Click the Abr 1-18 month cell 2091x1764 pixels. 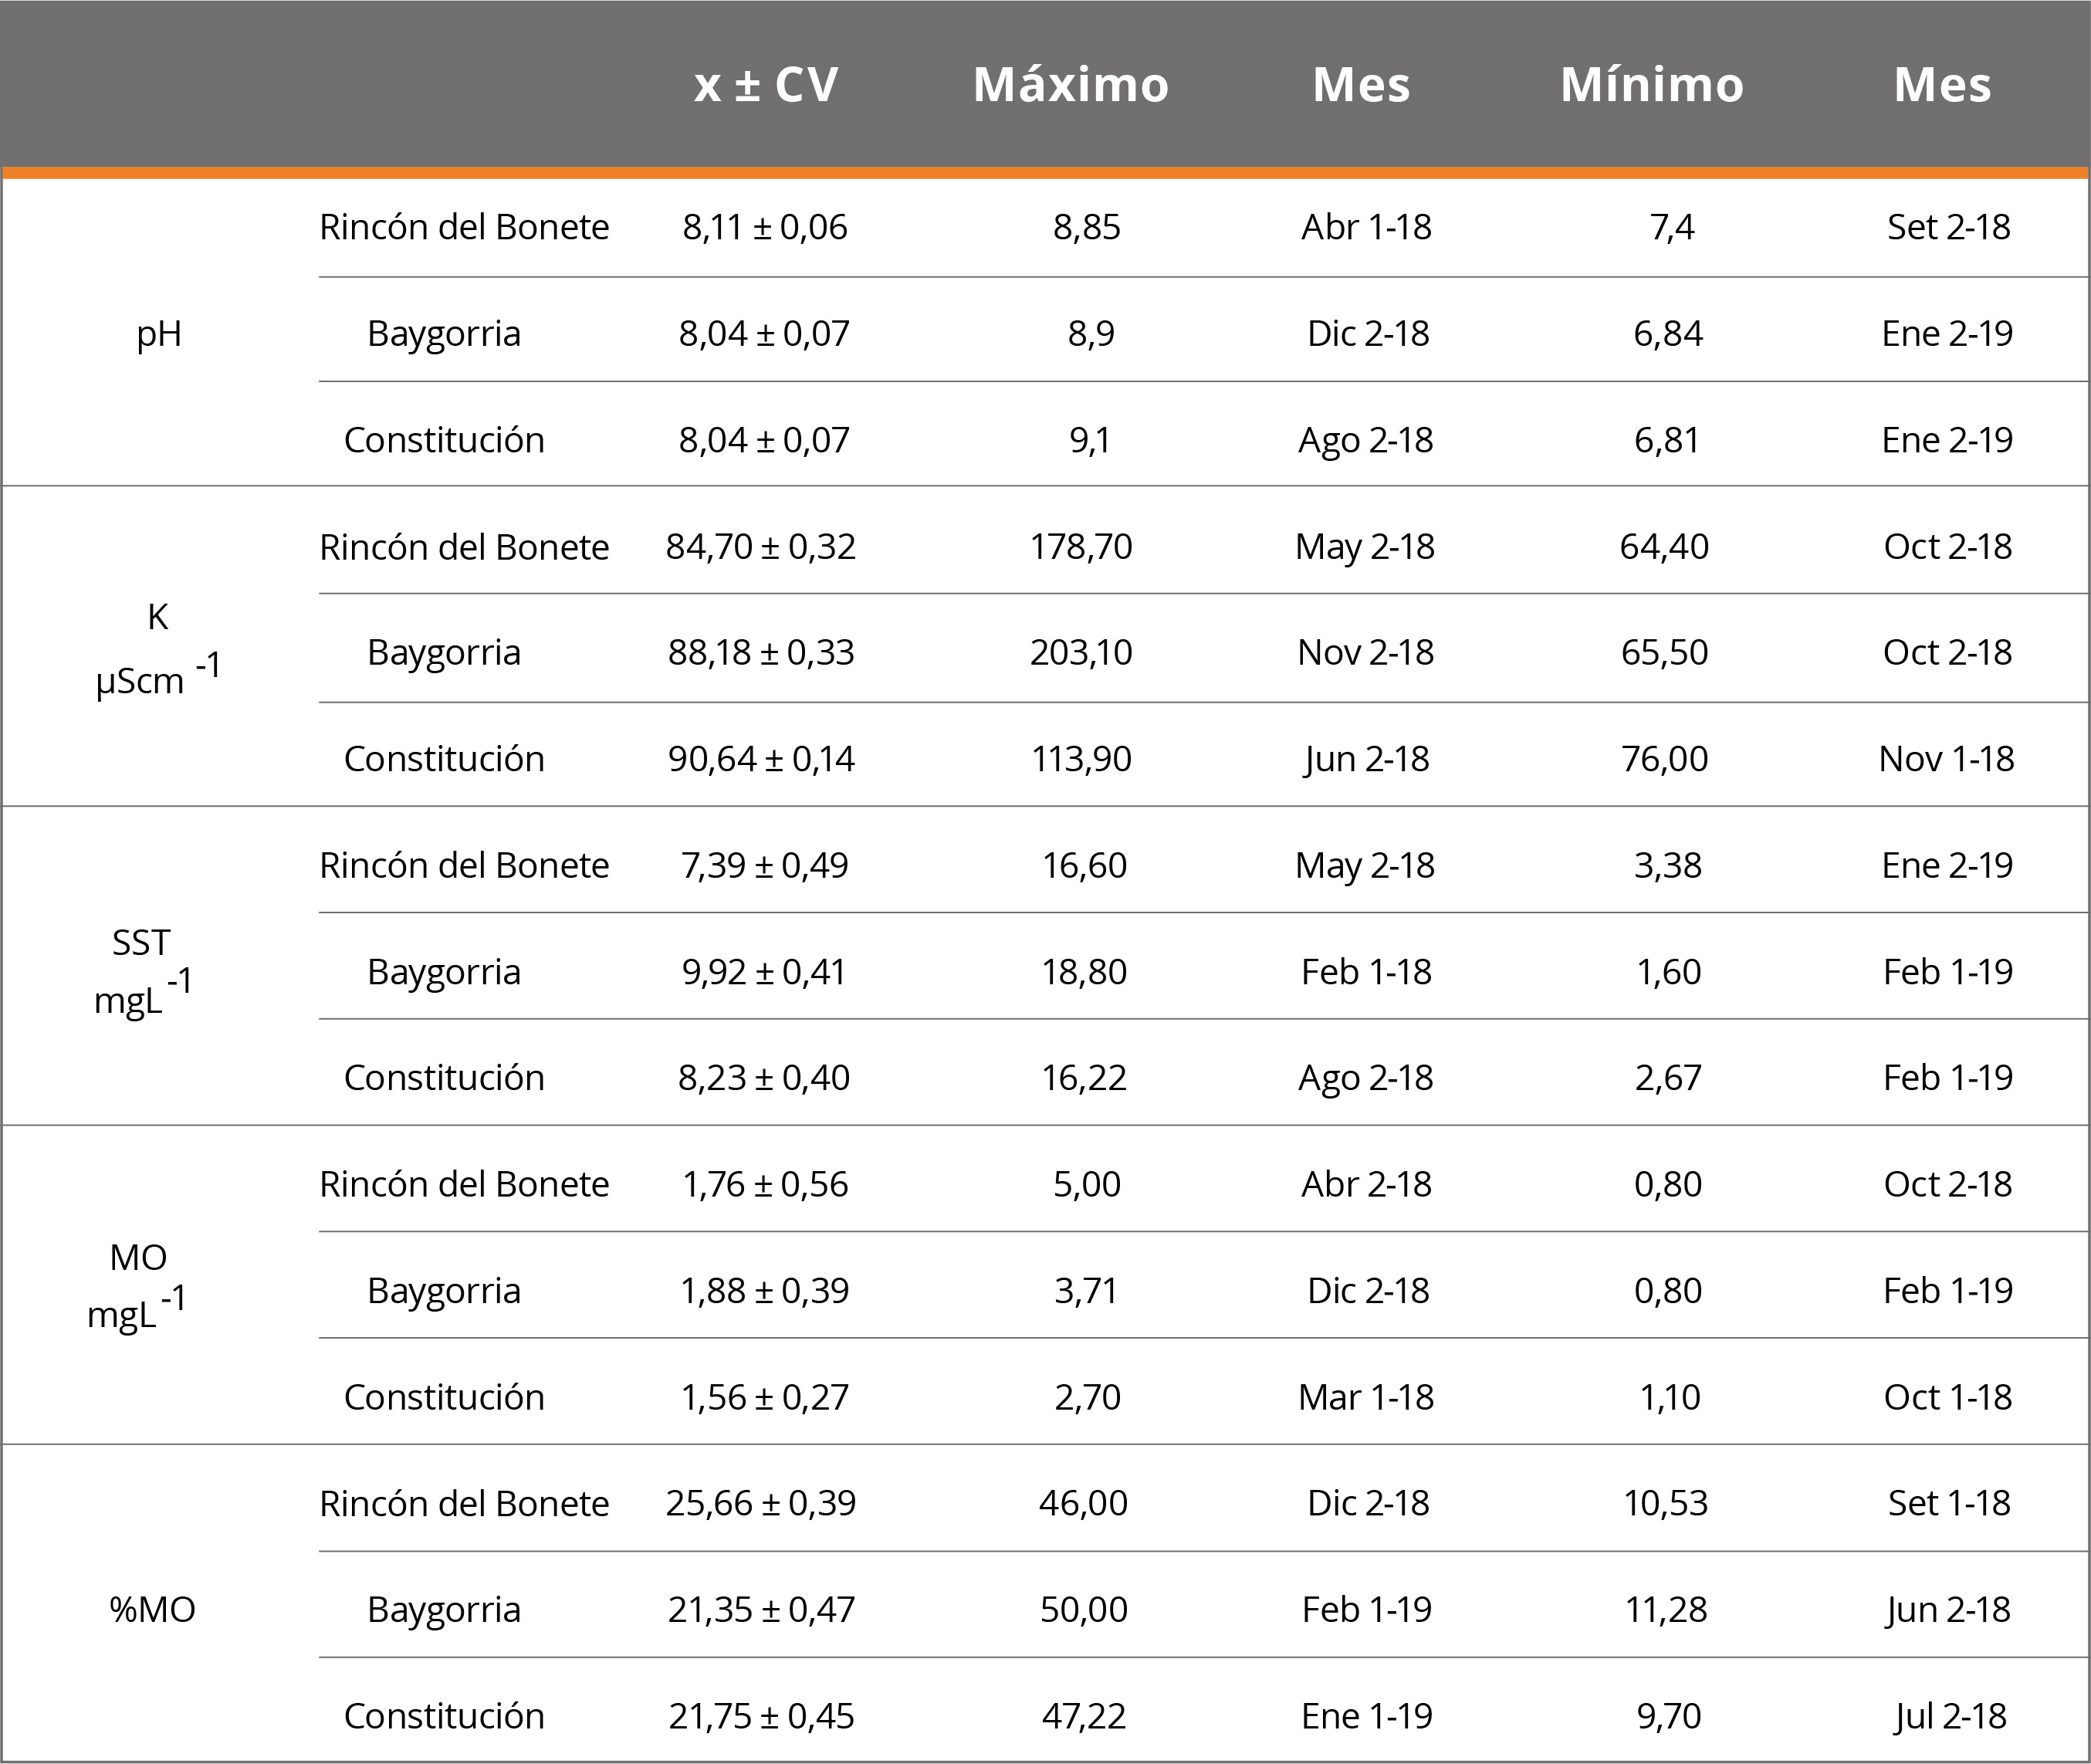click(1366, 227)
